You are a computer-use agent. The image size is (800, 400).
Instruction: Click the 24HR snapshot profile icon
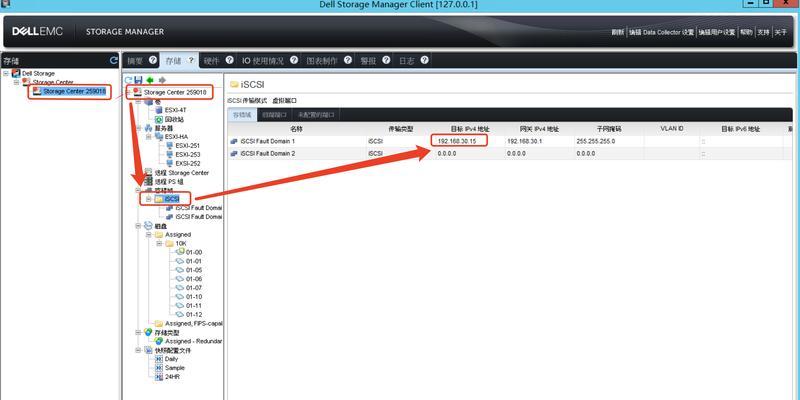[159, 377]
